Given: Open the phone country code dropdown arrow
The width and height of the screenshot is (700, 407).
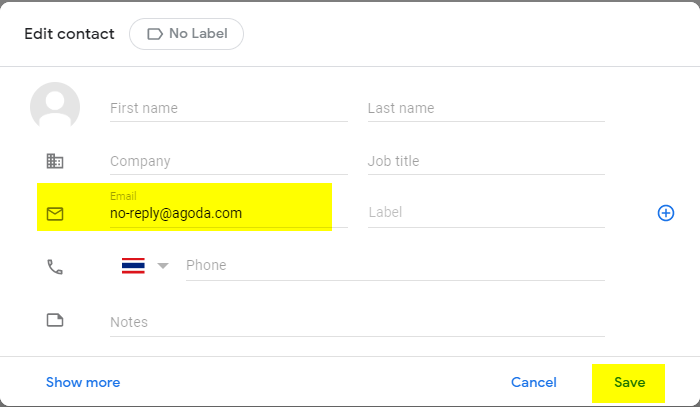Looking at the screenshot, I should point(163,266).
